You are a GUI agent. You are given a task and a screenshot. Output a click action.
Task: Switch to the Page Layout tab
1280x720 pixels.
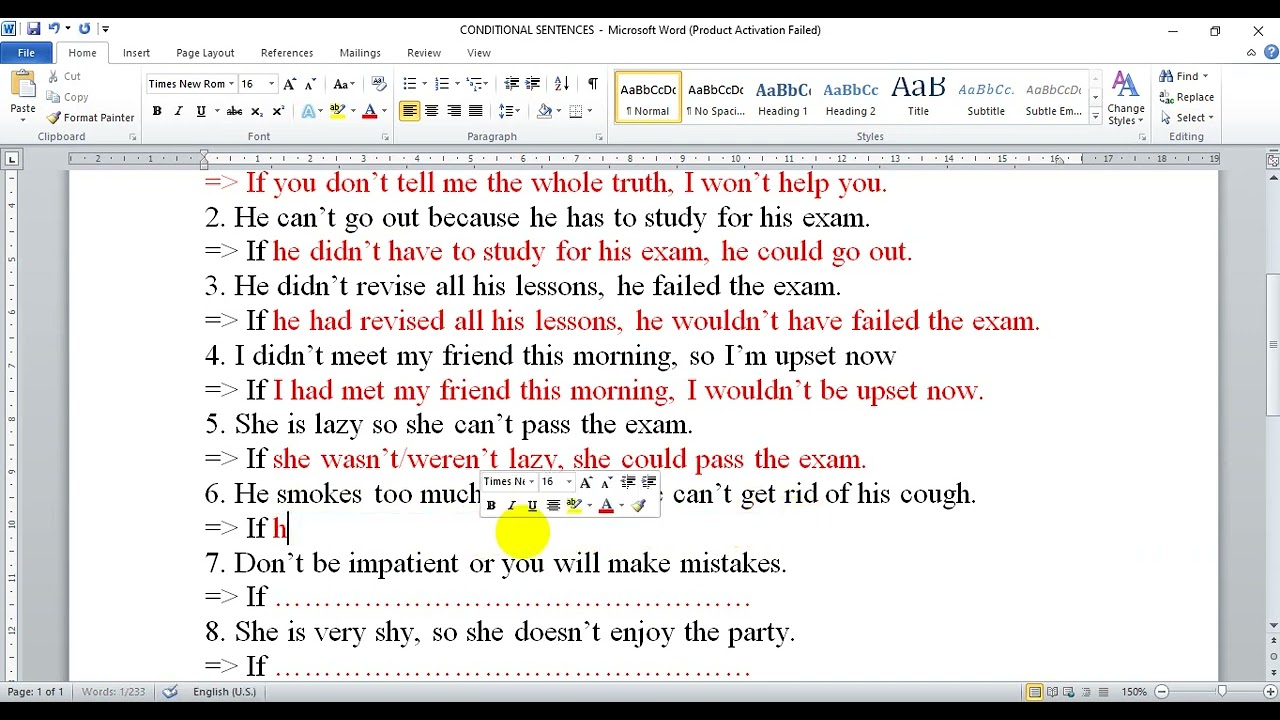click(x=205, y=53)
